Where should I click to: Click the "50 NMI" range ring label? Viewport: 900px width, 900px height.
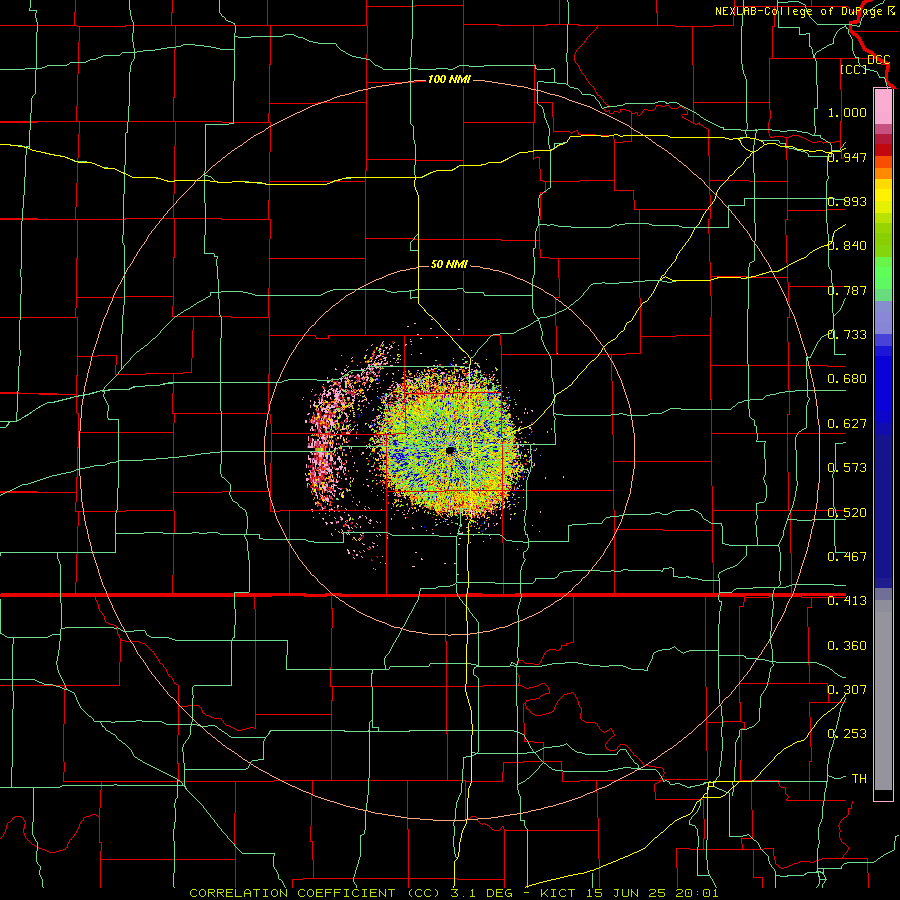click(449, 264)
